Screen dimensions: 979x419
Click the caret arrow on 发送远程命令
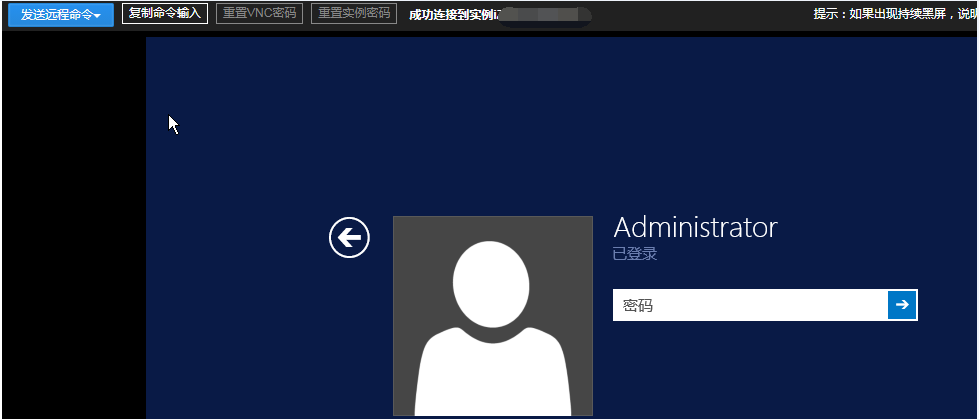tap(98, 15)
